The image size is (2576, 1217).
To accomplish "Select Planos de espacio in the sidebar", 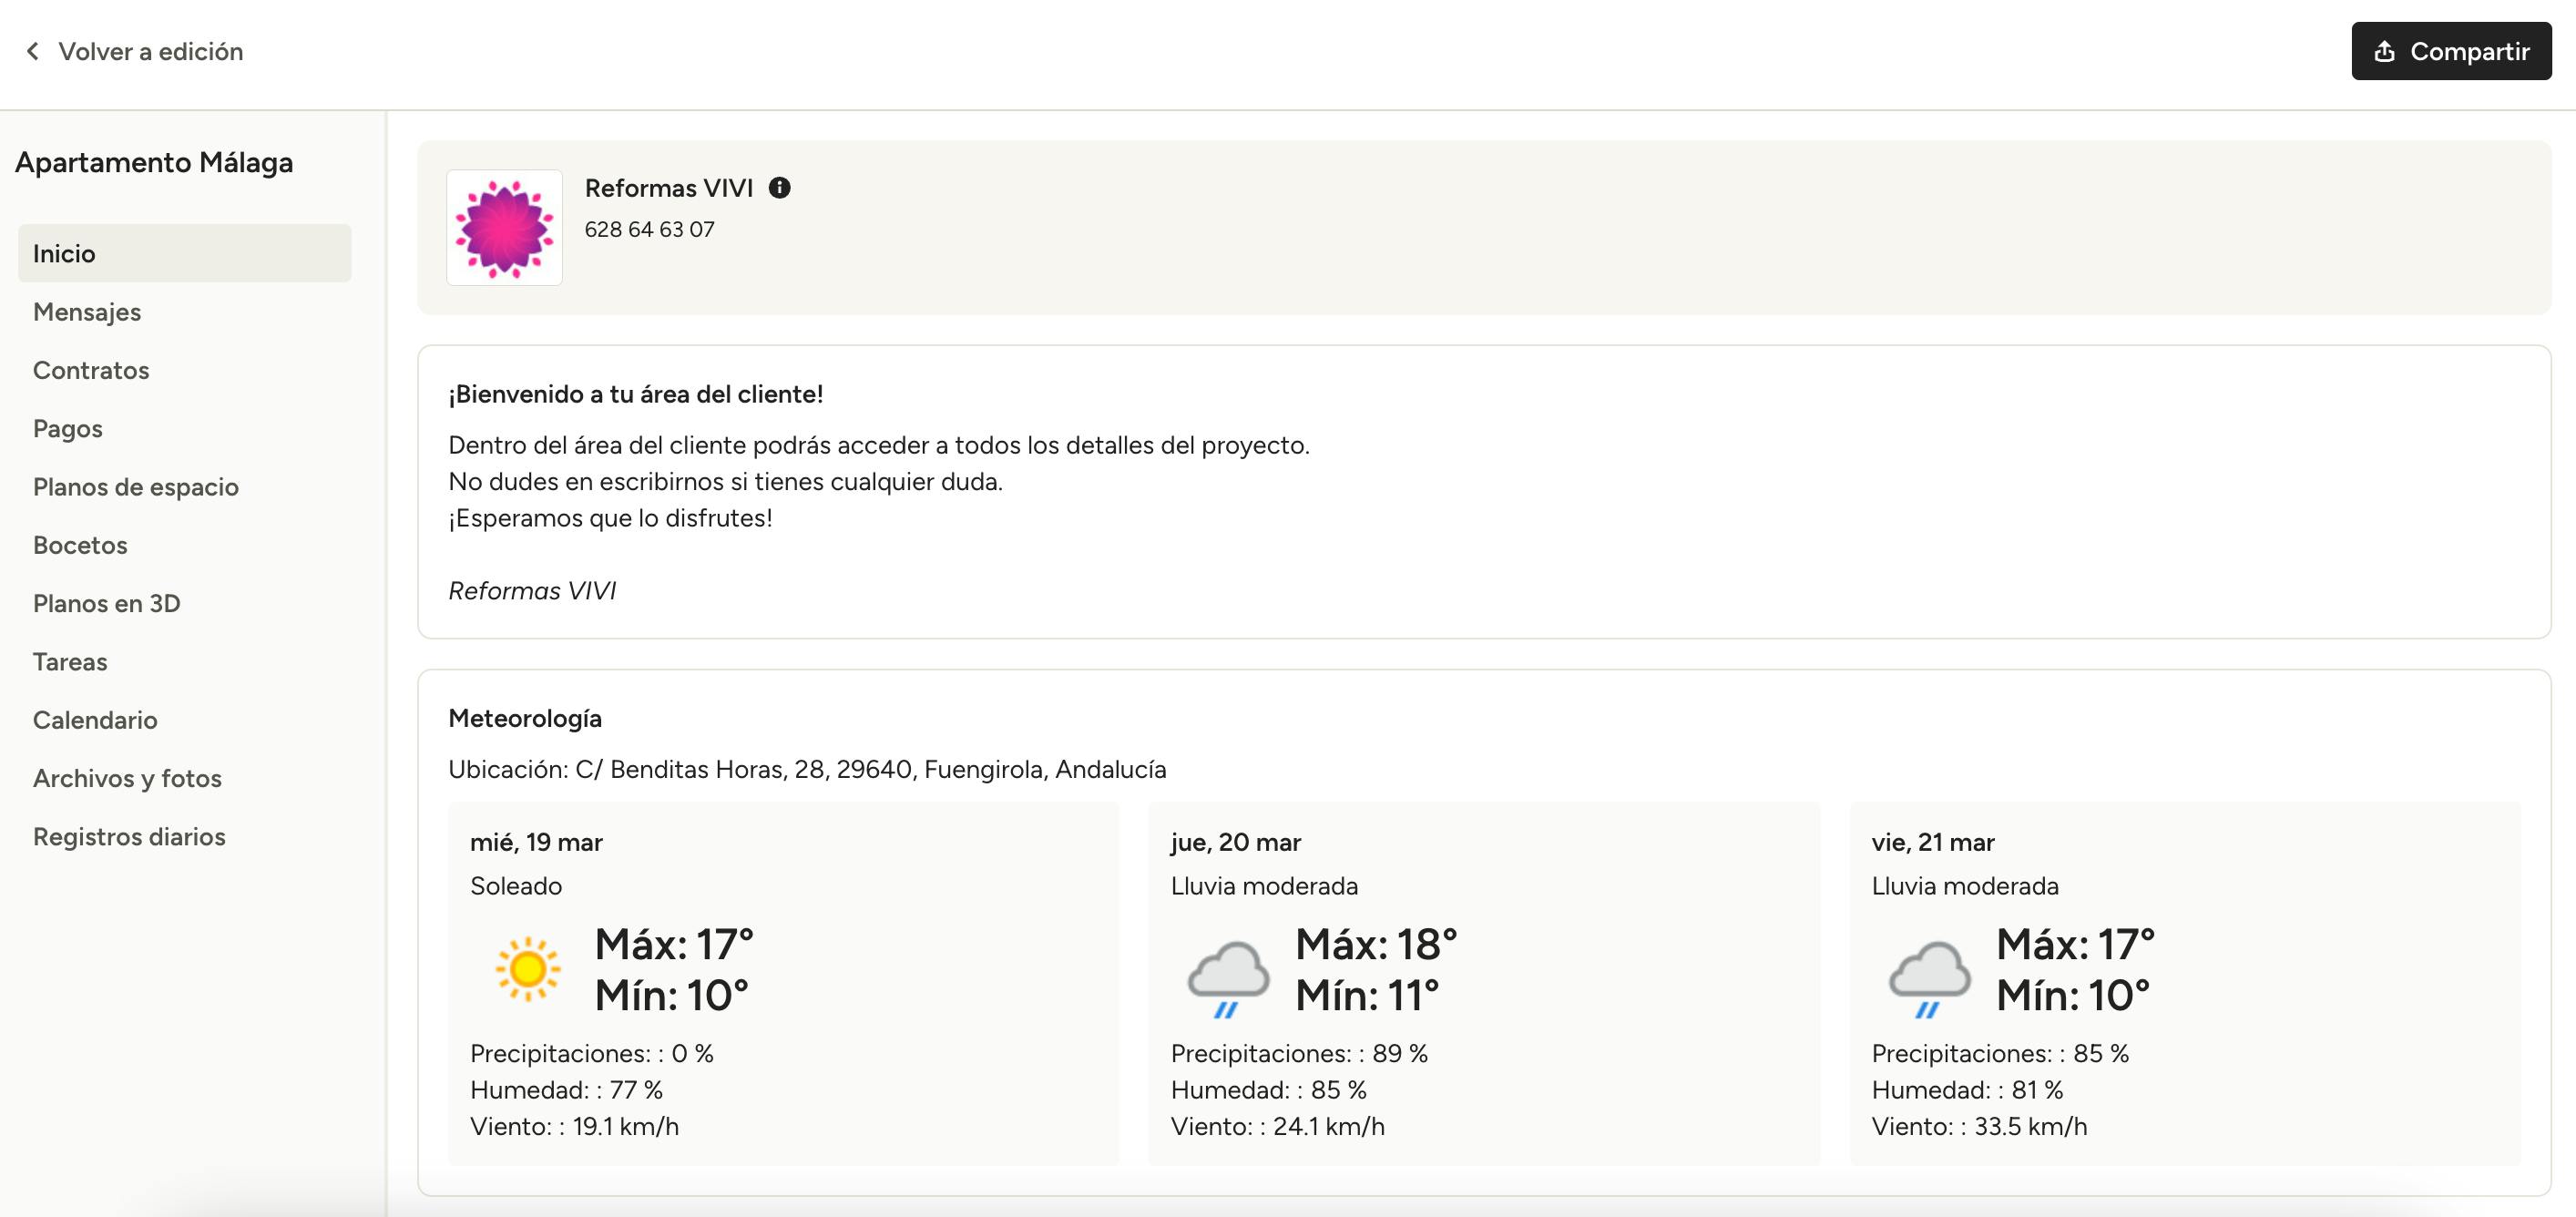I will tap(136, 487).
